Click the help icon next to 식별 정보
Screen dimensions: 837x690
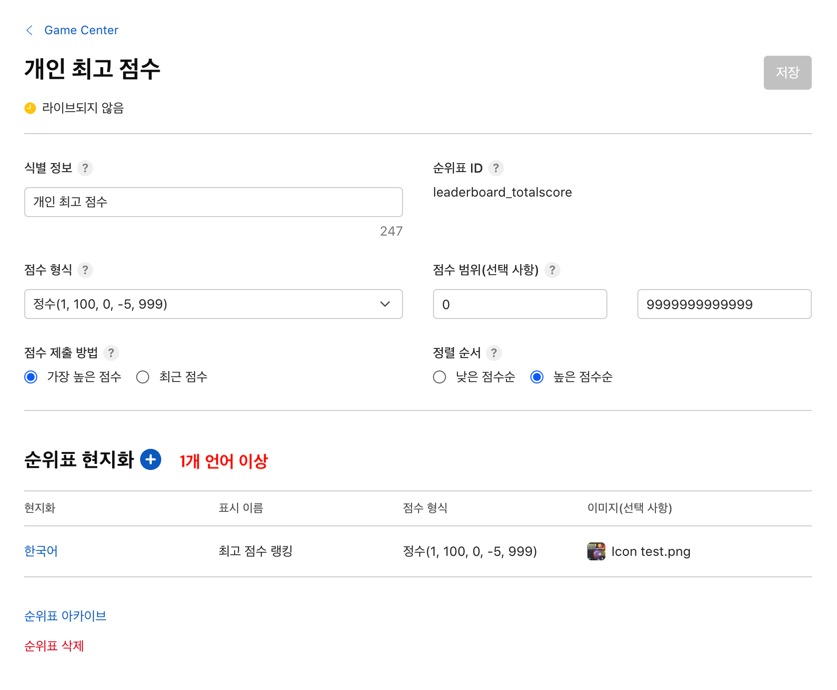(x=85, y=168)
